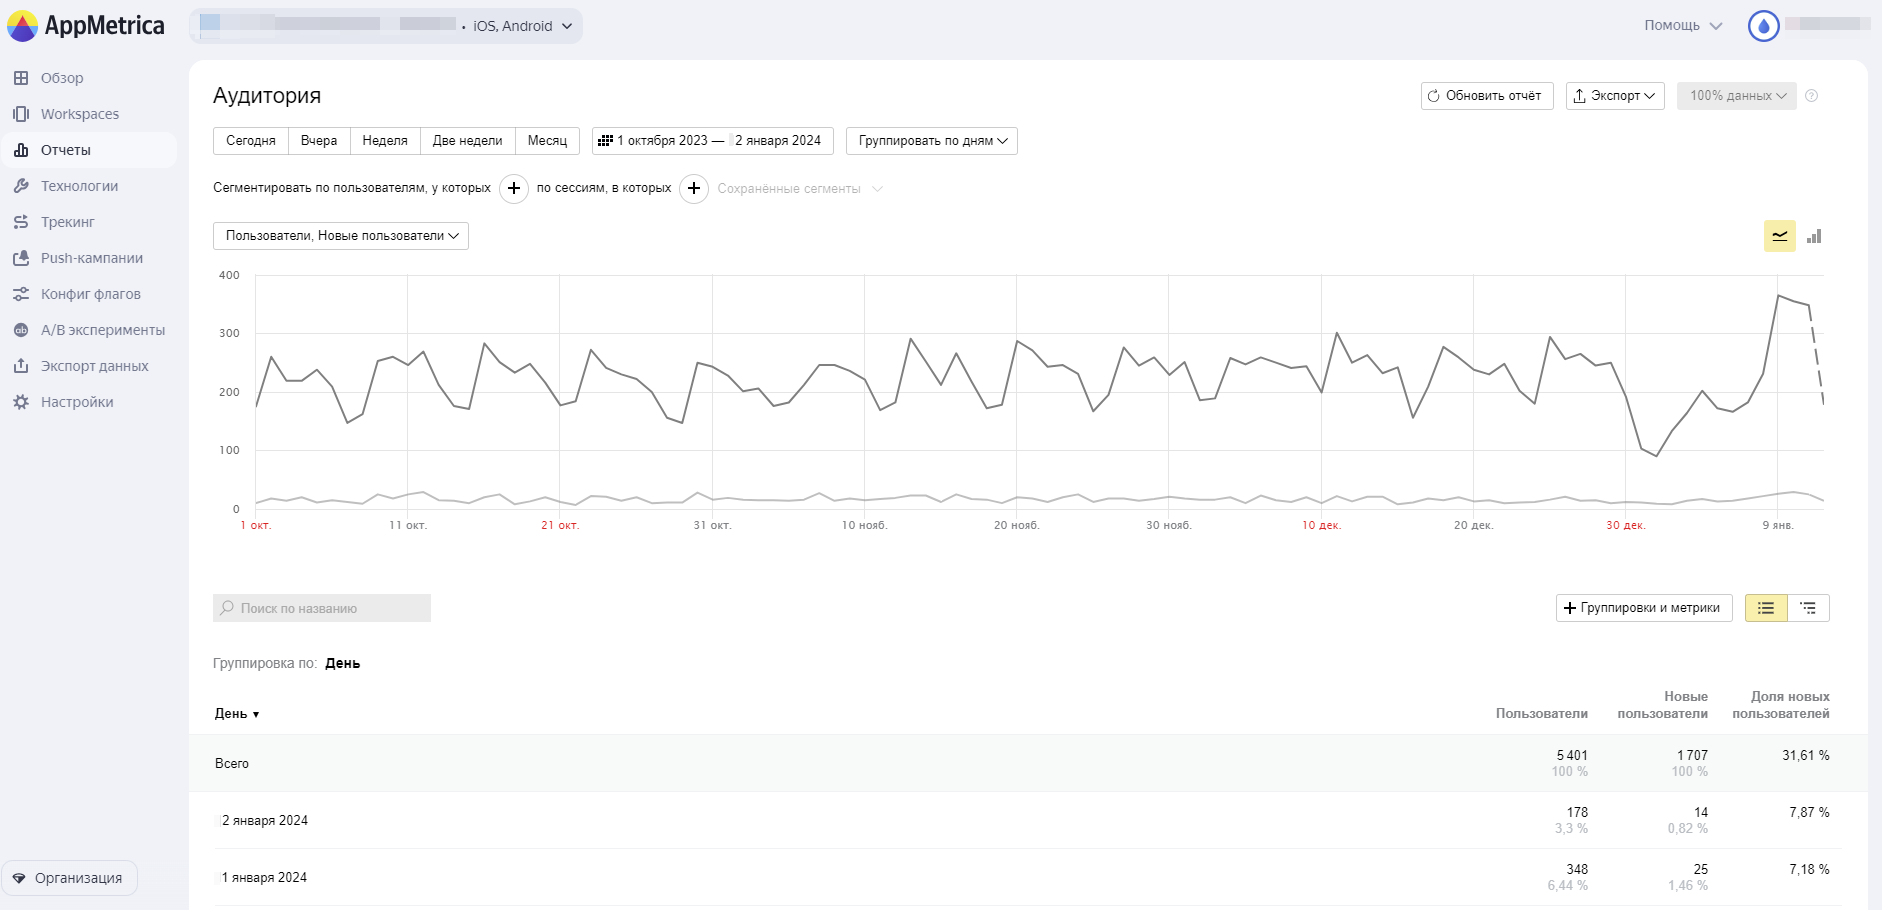Click the blurred account name text
The image size is (1882, 910).
tap(1828, 24)
